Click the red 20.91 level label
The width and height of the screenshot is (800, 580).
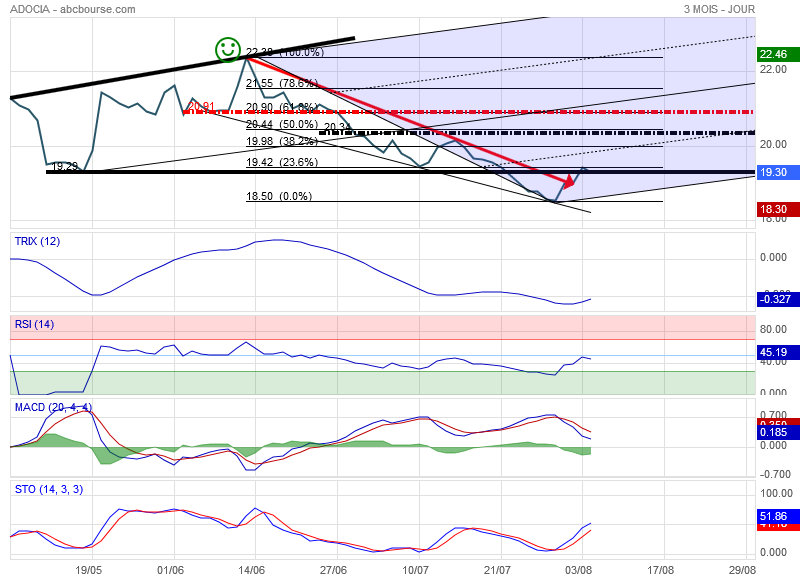[x=201, y=107]
